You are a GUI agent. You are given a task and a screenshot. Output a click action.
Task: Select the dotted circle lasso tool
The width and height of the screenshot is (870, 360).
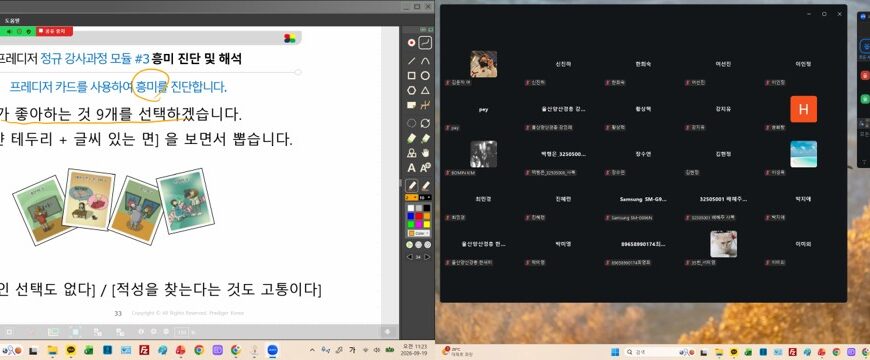tap(412, 123)
